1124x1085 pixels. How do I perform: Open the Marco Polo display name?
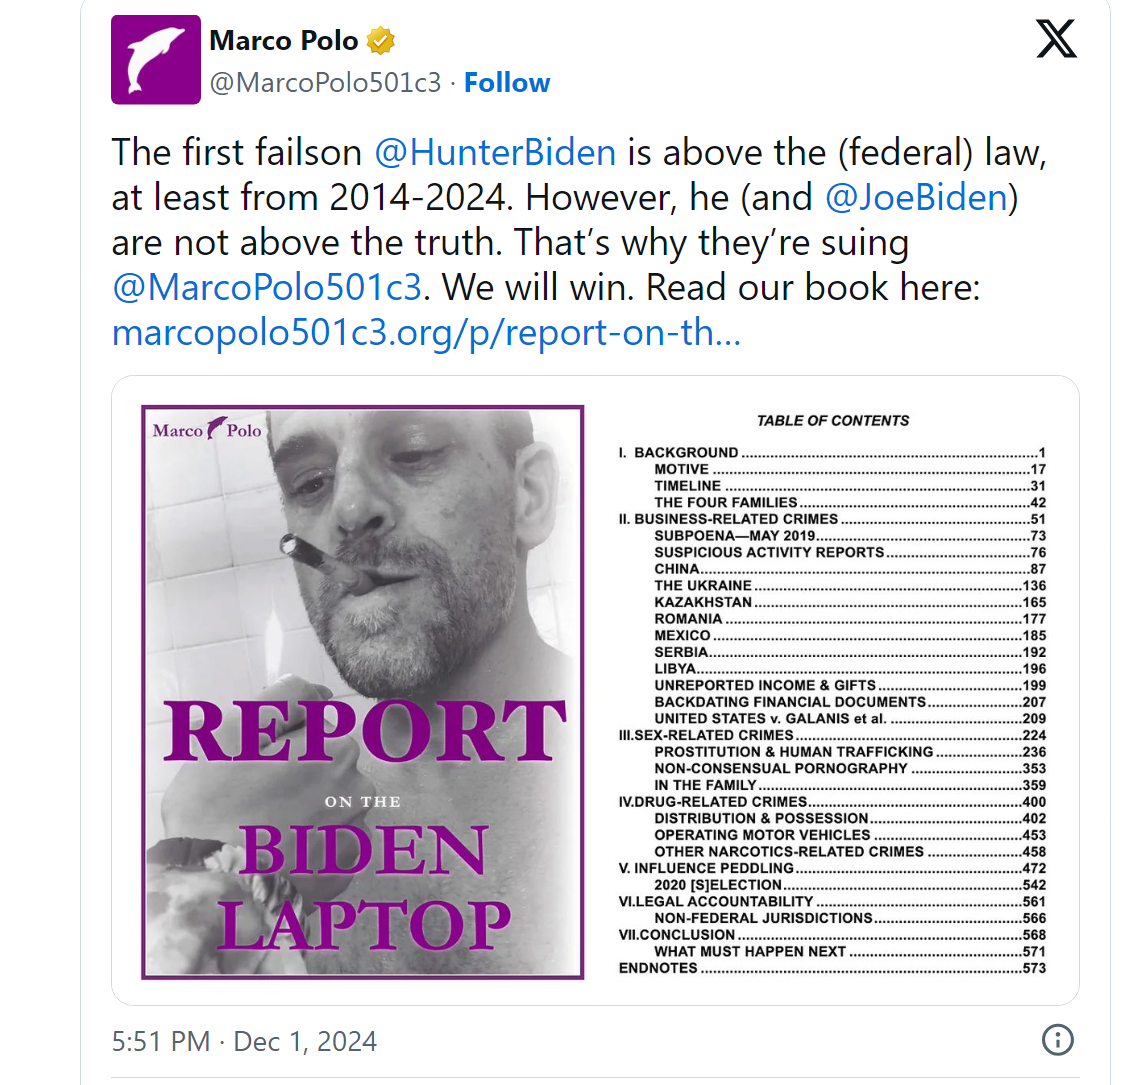pos(283,40)
